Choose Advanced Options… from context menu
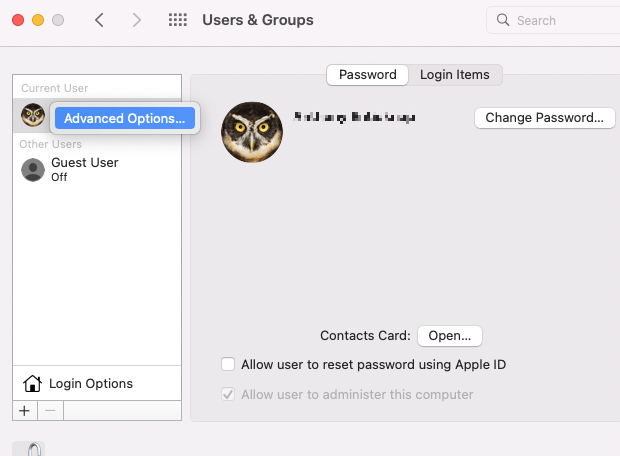Viewport: 620px width, 456px height. [x=125, y=118]
